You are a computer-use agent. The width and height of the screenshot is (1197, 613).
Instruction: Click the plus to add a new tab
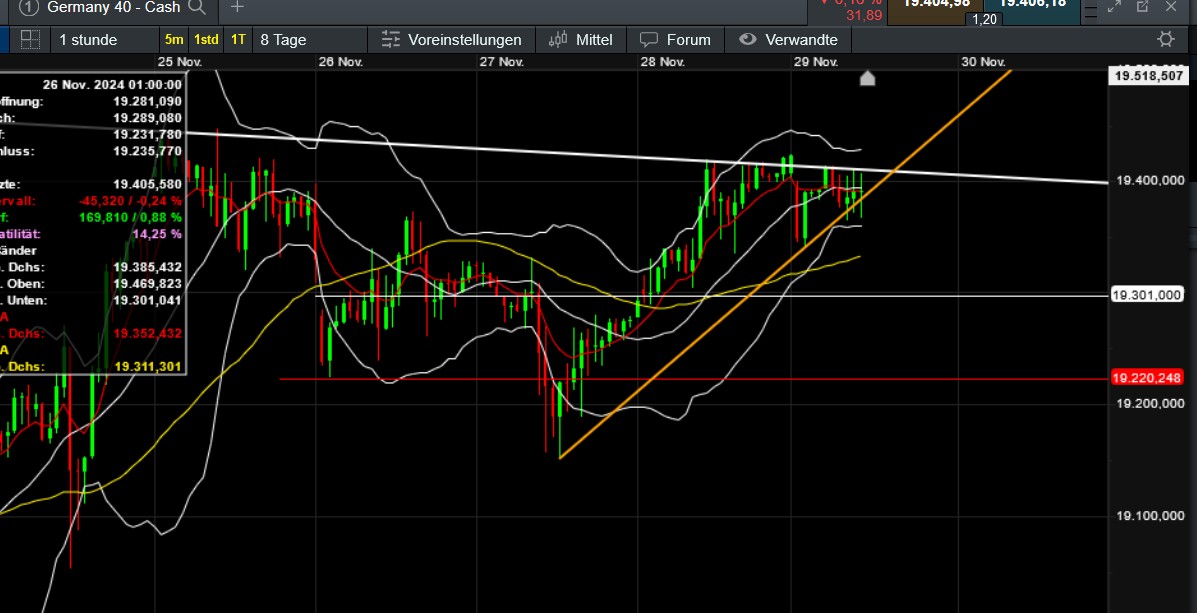236,8
